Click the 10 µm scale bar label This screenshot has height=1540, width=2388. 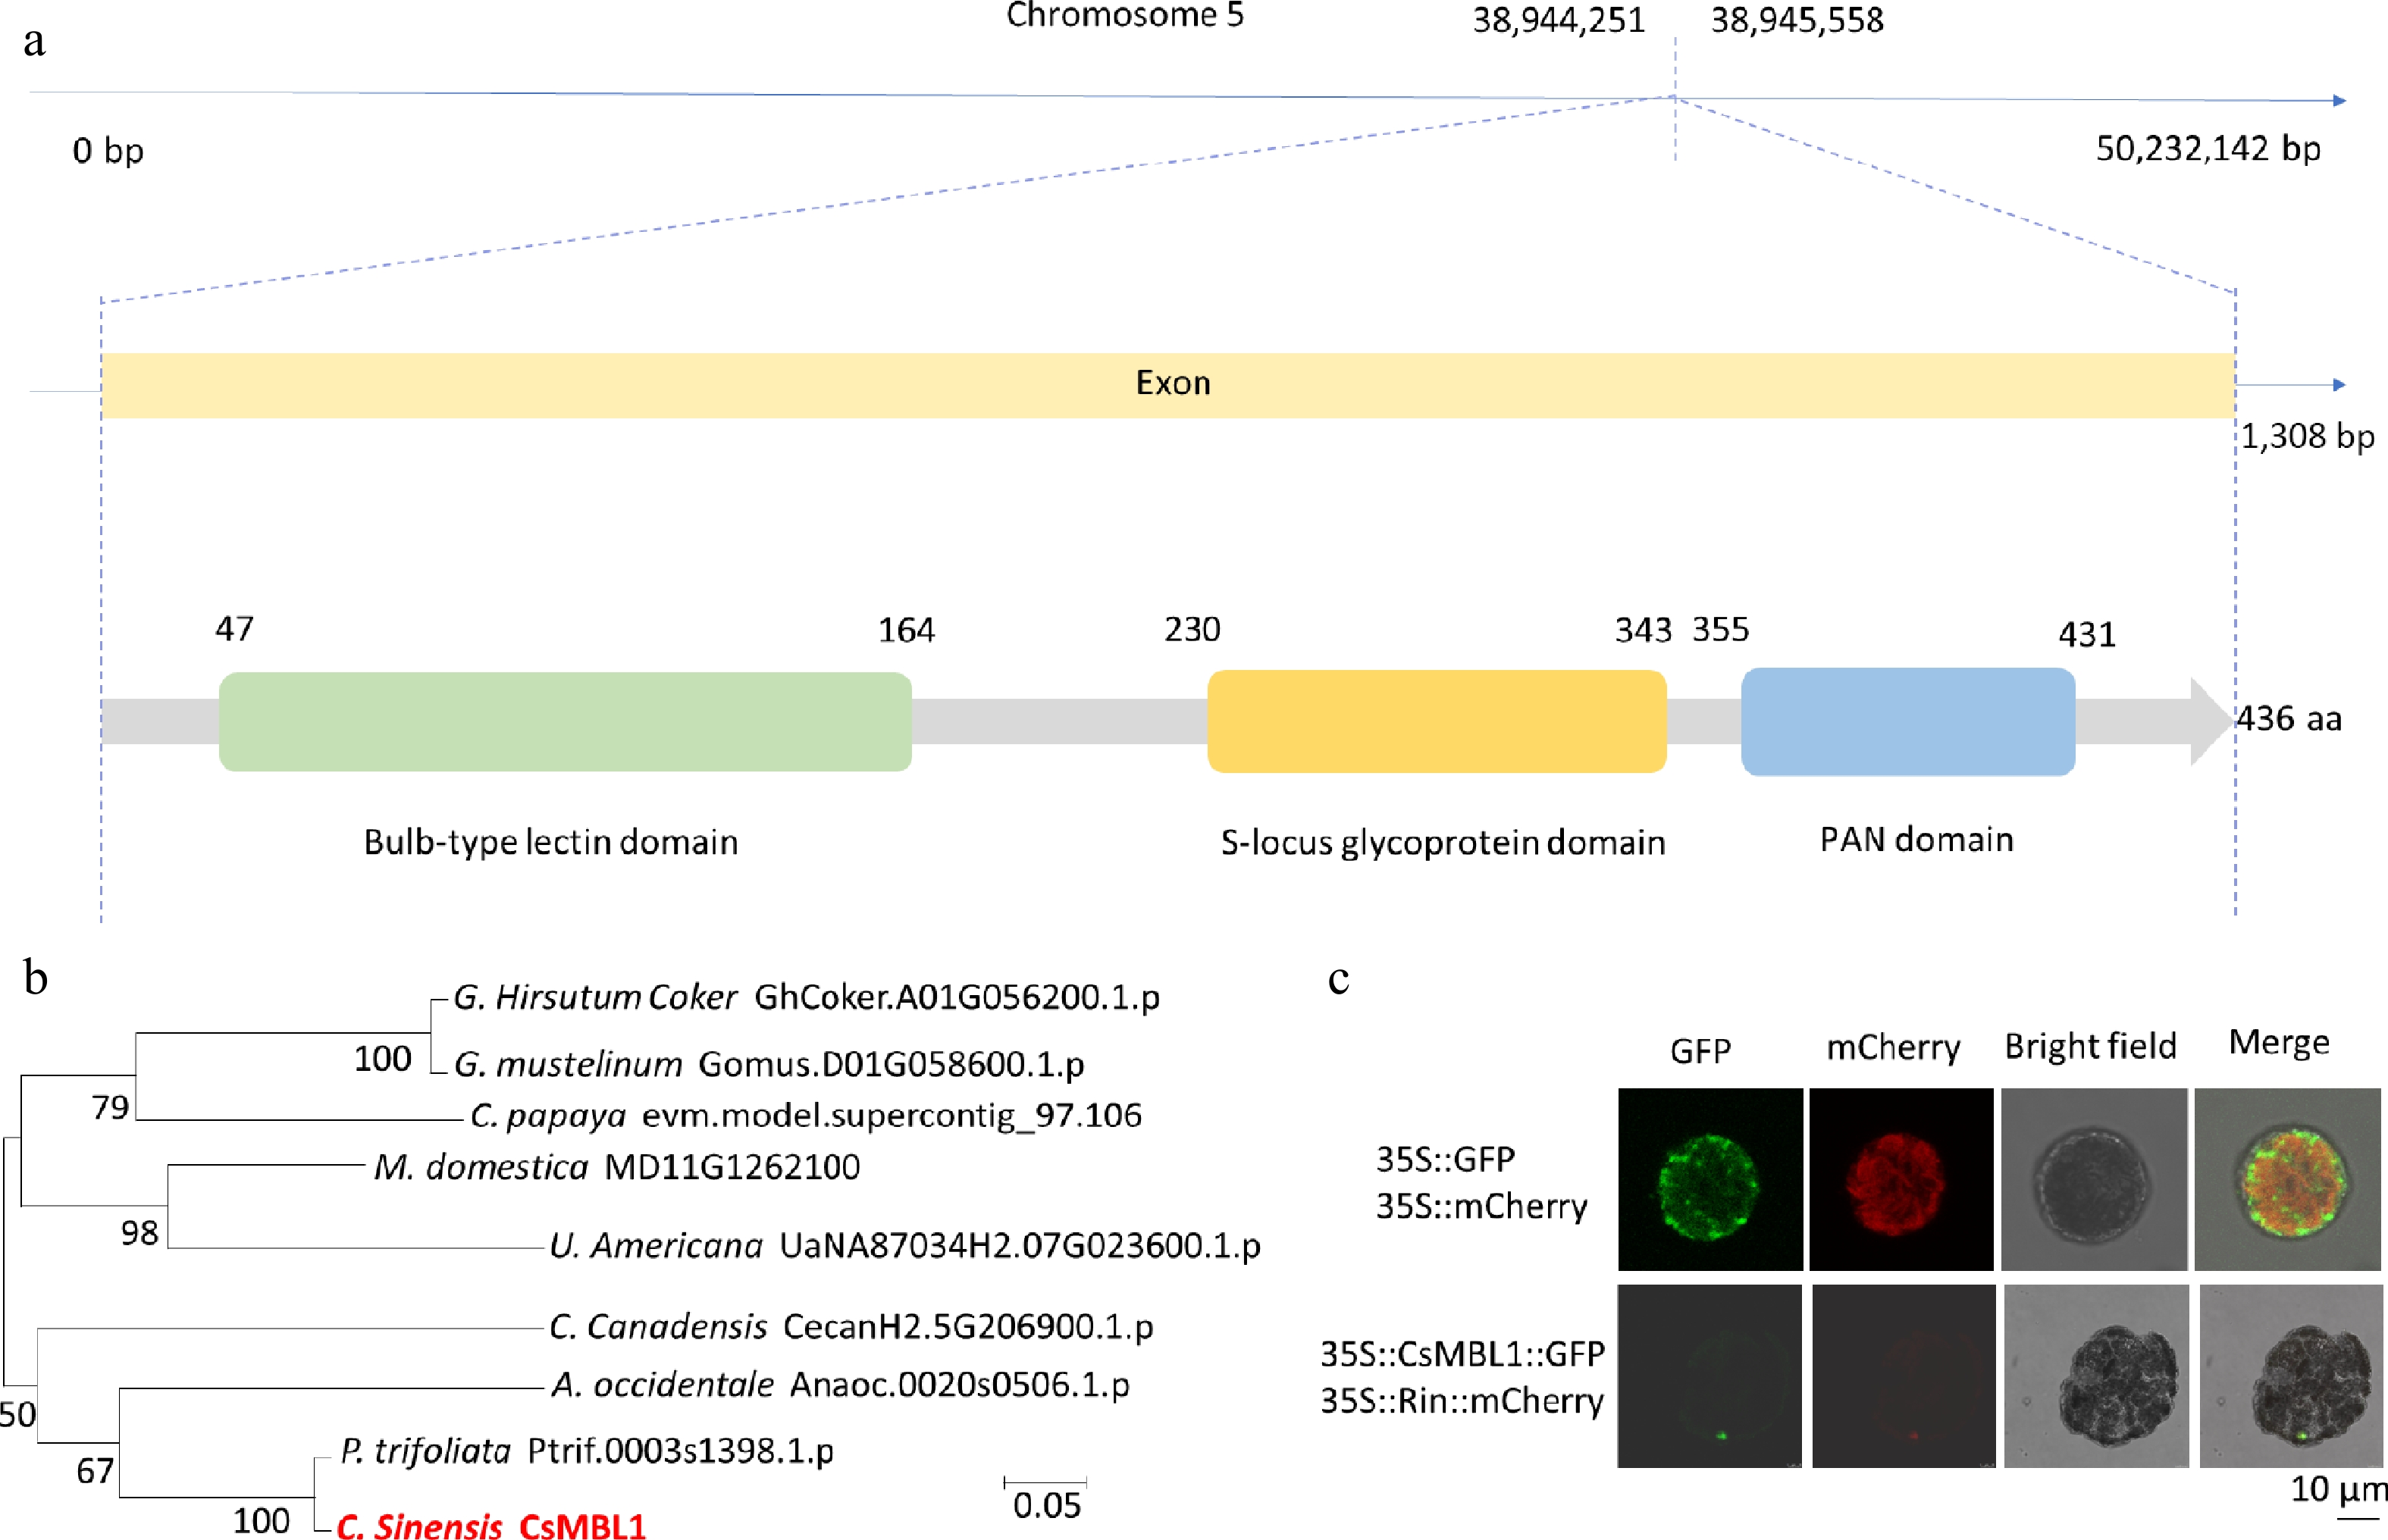click(x=2337, y=1489)
